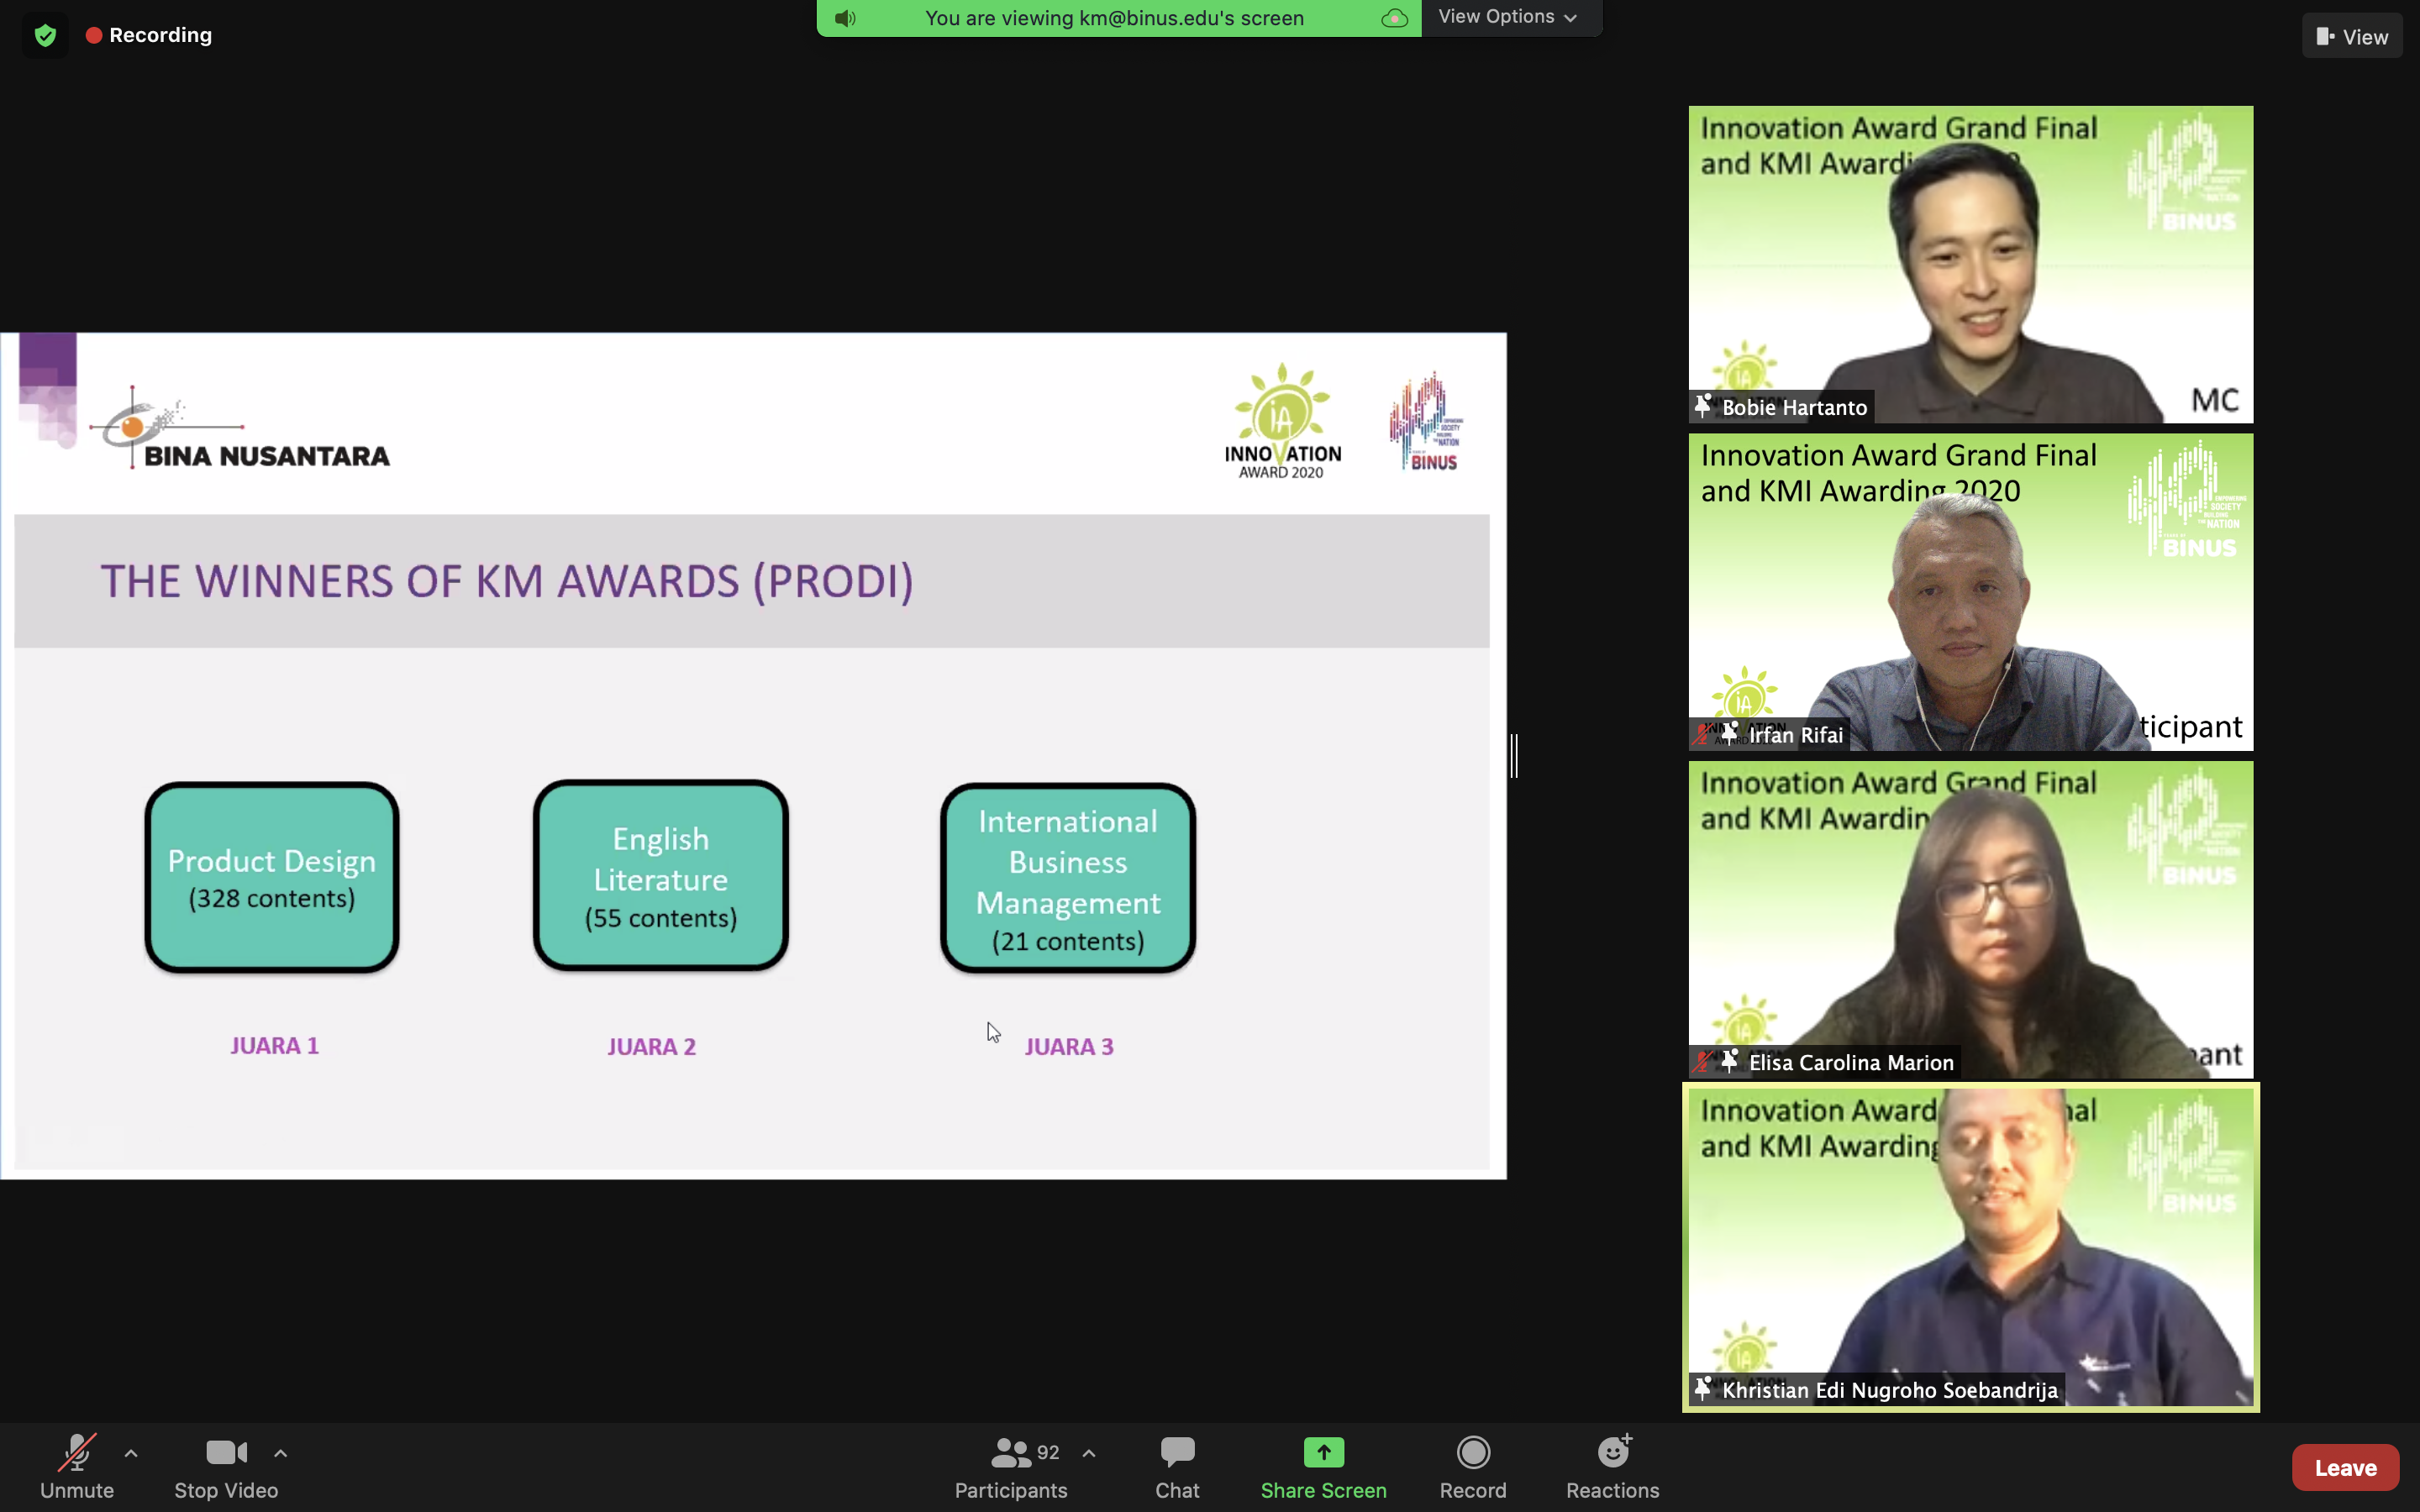The image size is (2420, 1512).
Task: Click the speaker icon in sharing banner
Action: [x=845, y=18]
